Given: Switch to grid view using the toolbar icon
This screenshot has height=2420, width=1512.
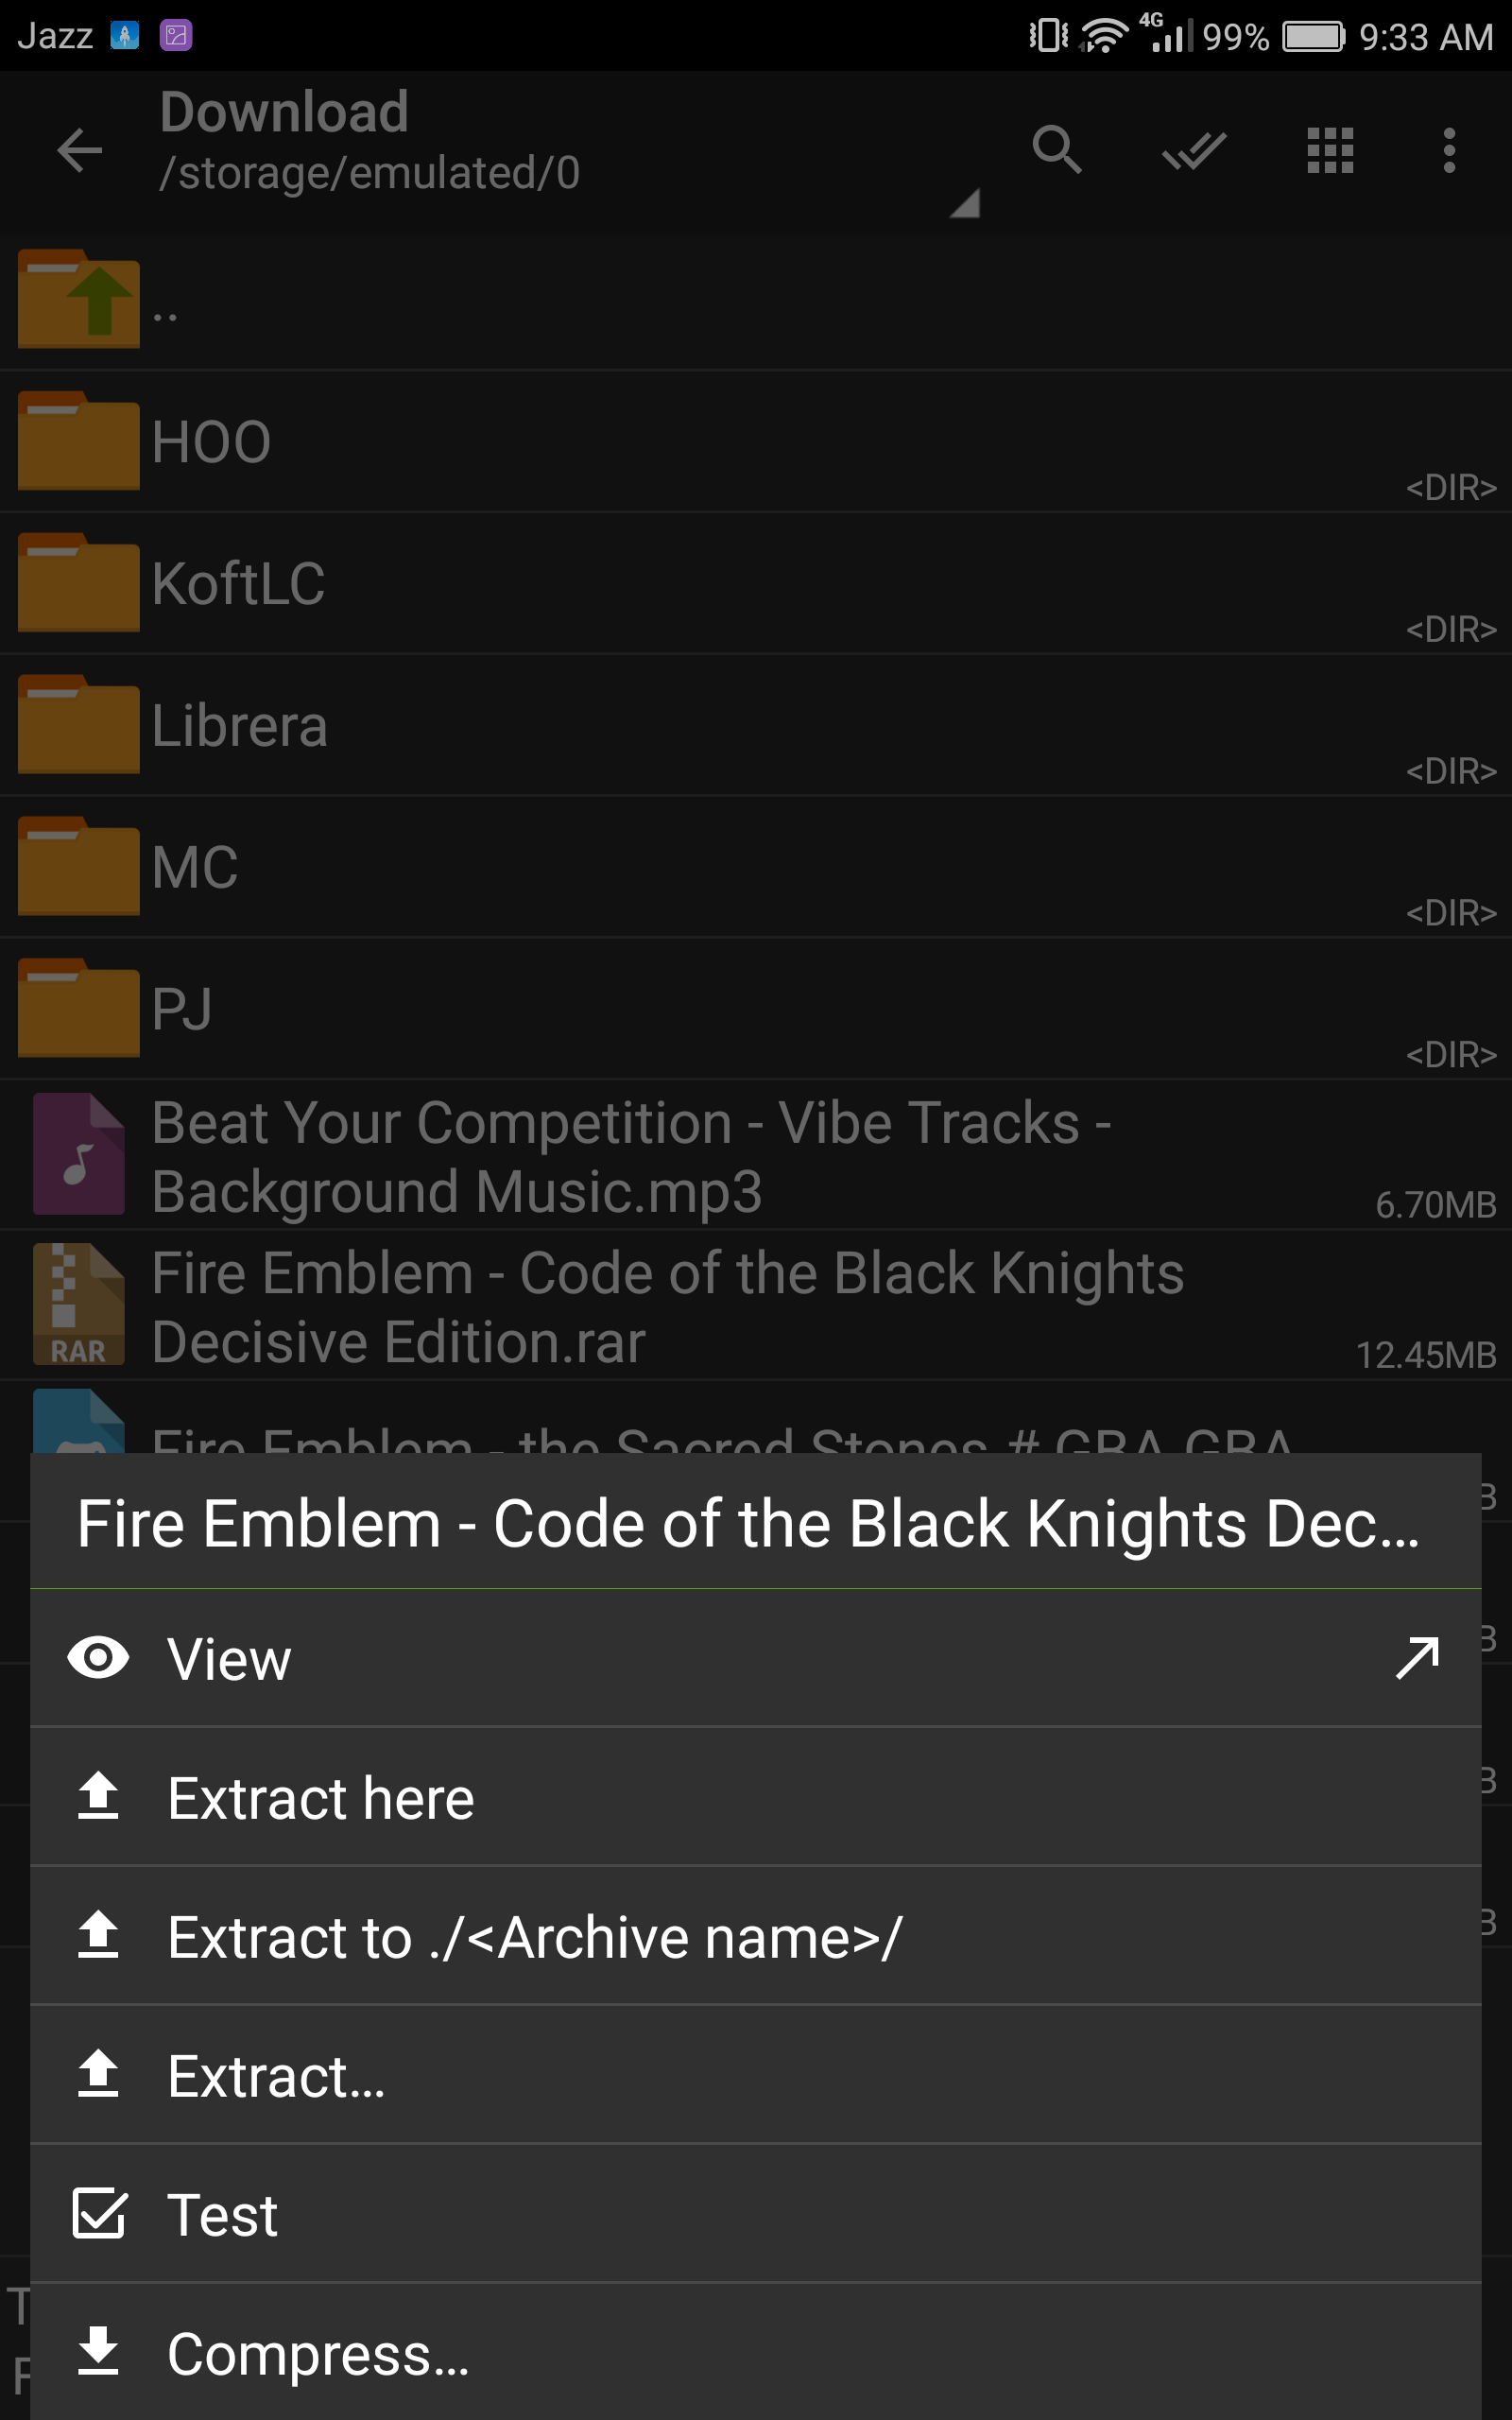Looking at the screenshot, I should 1330,151.
